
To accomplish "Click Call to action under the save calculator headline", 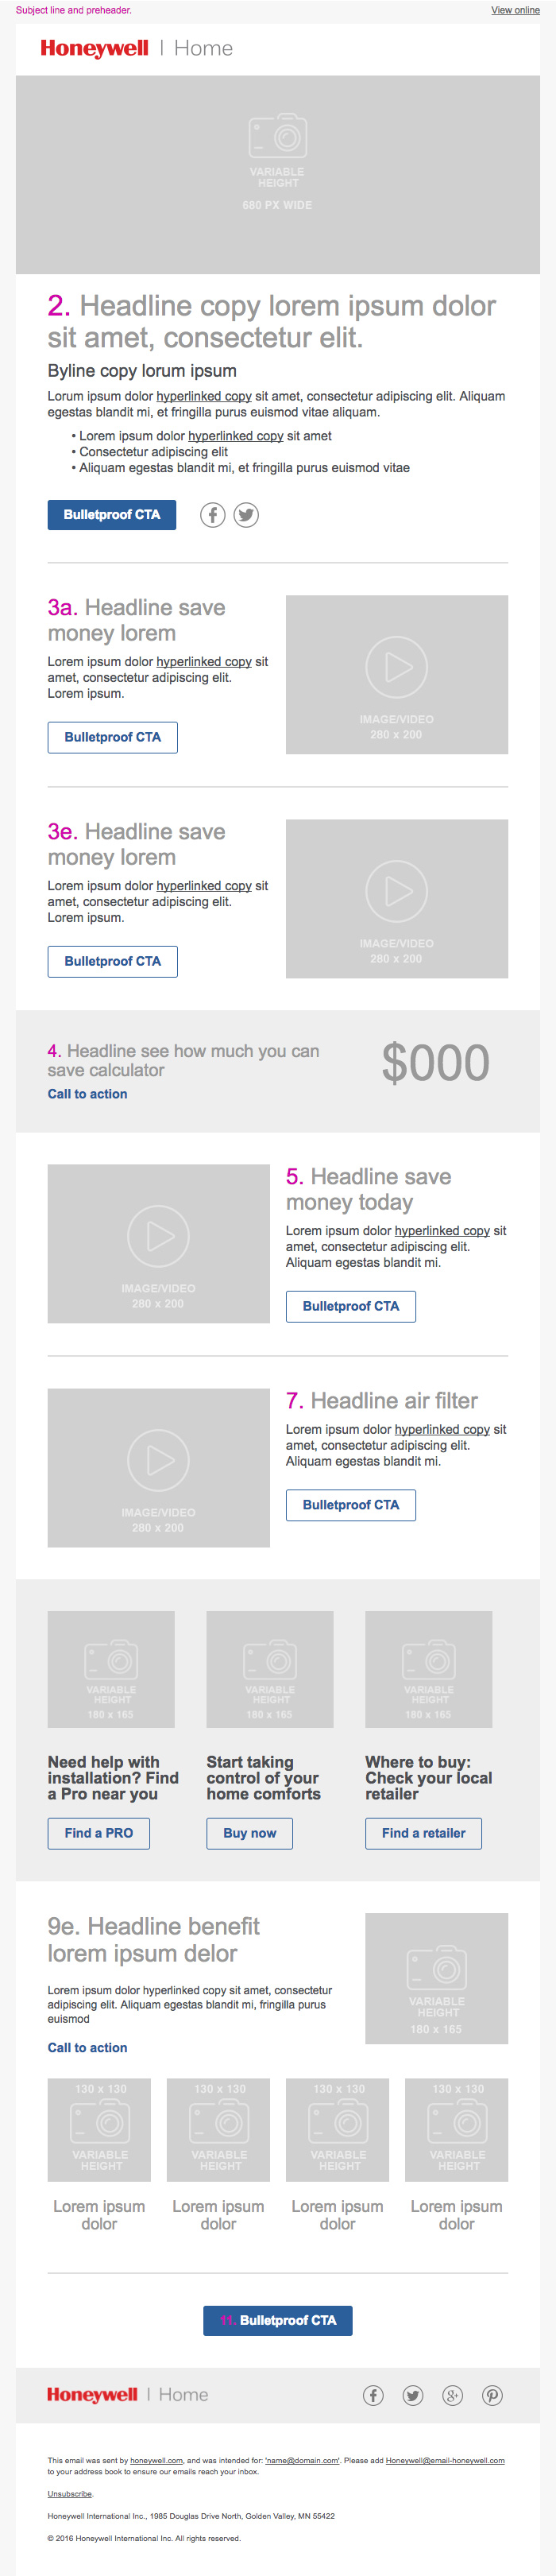I will tap(87, 1094).
